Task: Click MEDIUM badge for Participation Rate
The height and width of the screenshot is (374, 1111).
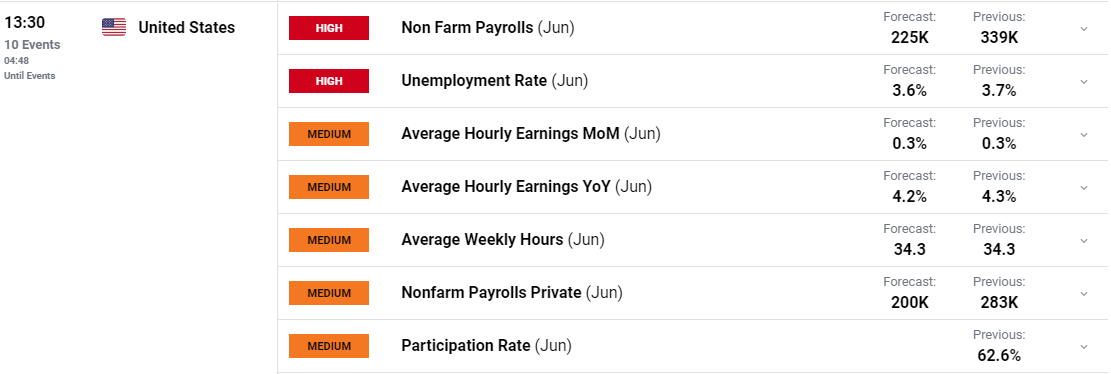Action: [329, 346]
